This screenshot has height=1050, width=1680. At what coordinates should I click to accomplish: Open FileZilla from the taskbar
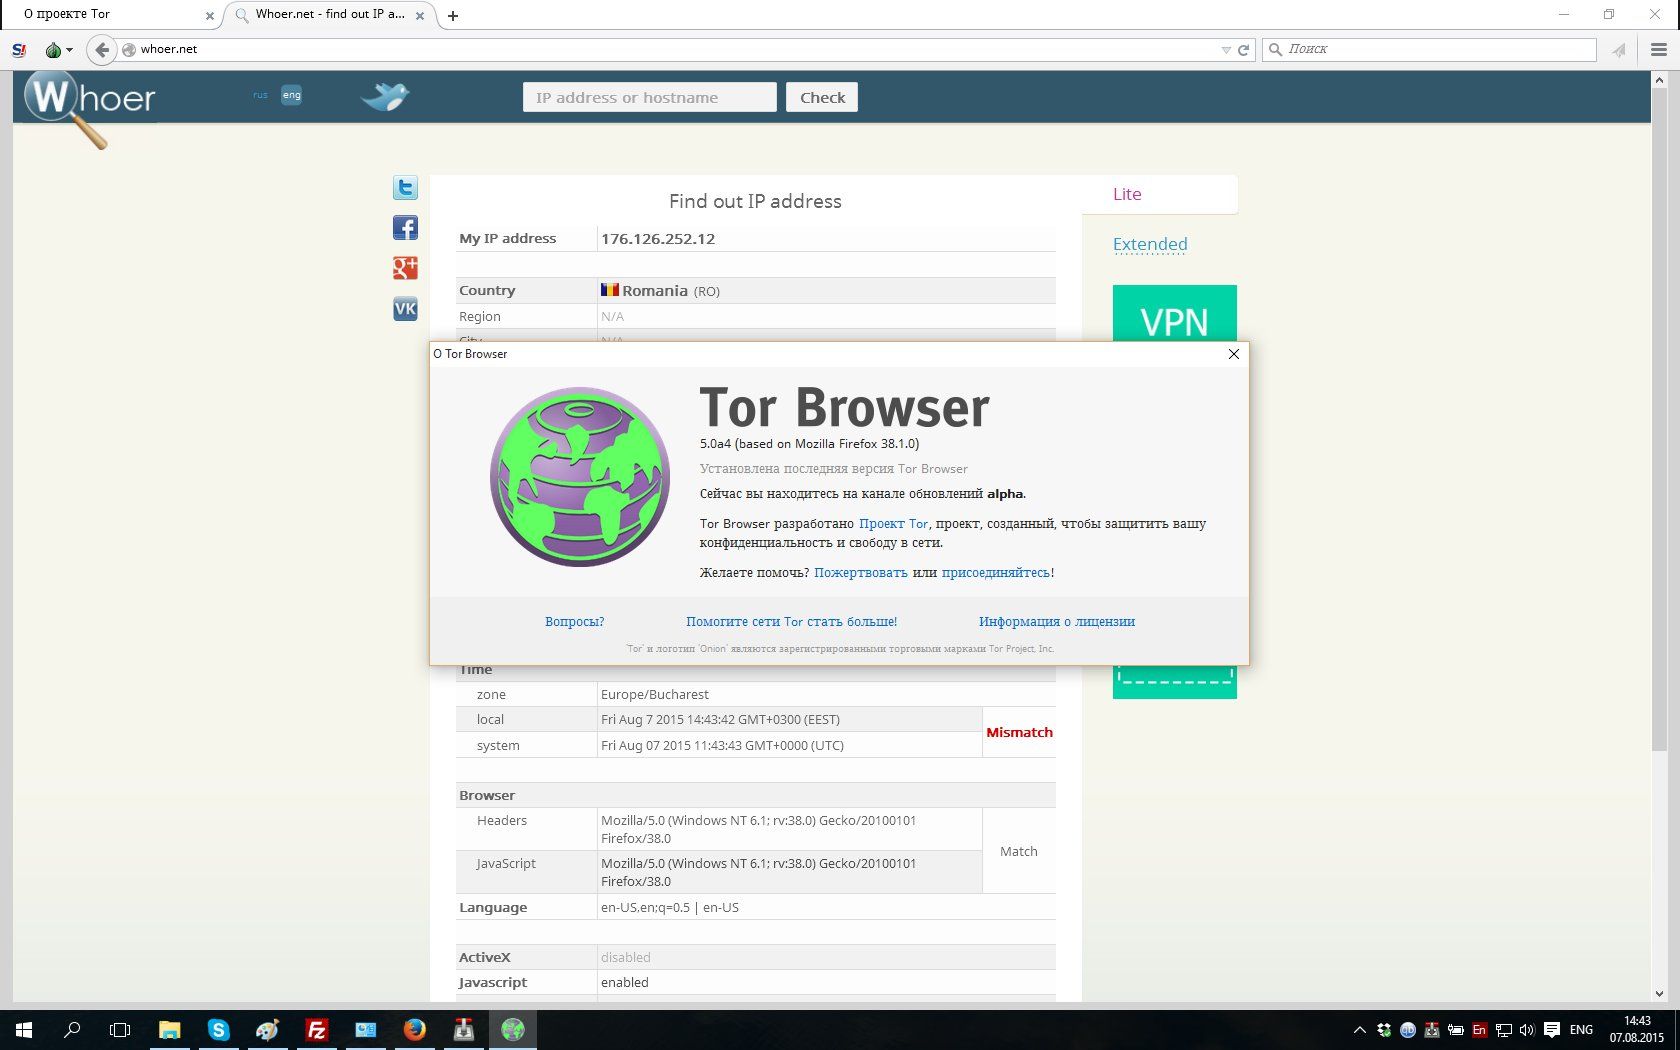(316, 1029)
